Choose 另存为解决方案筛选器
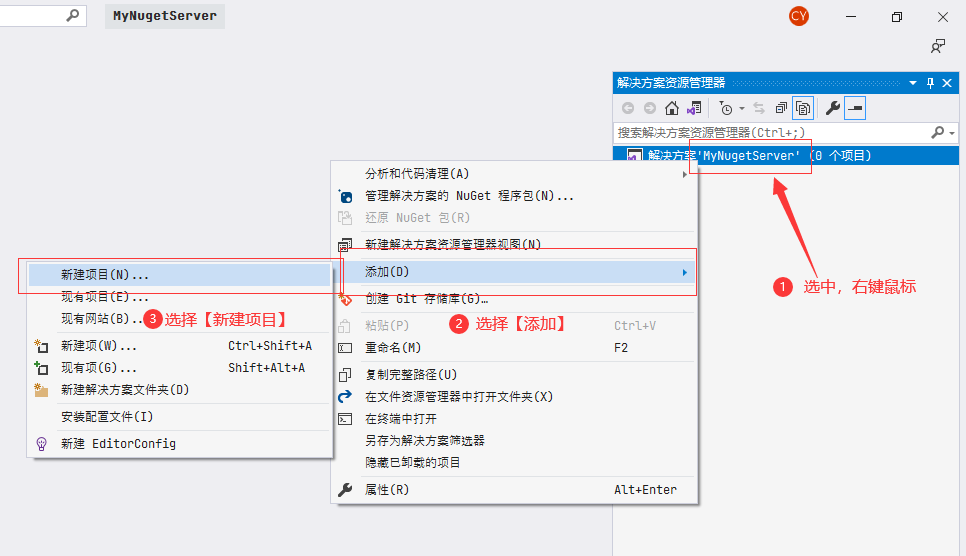 point(513,441)
